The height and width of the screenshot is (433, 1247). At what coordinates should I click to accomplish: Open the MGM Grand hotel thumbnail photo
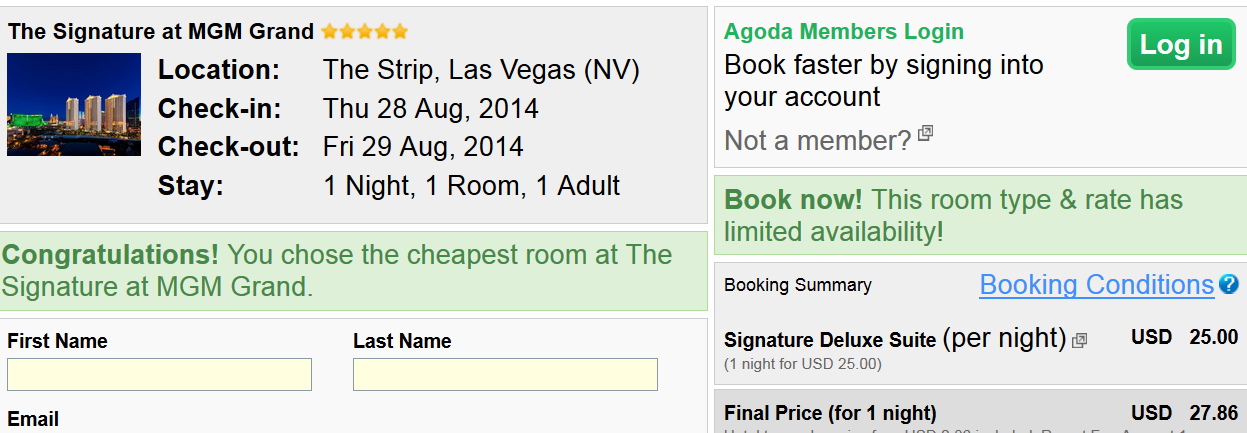click(74, 105)
